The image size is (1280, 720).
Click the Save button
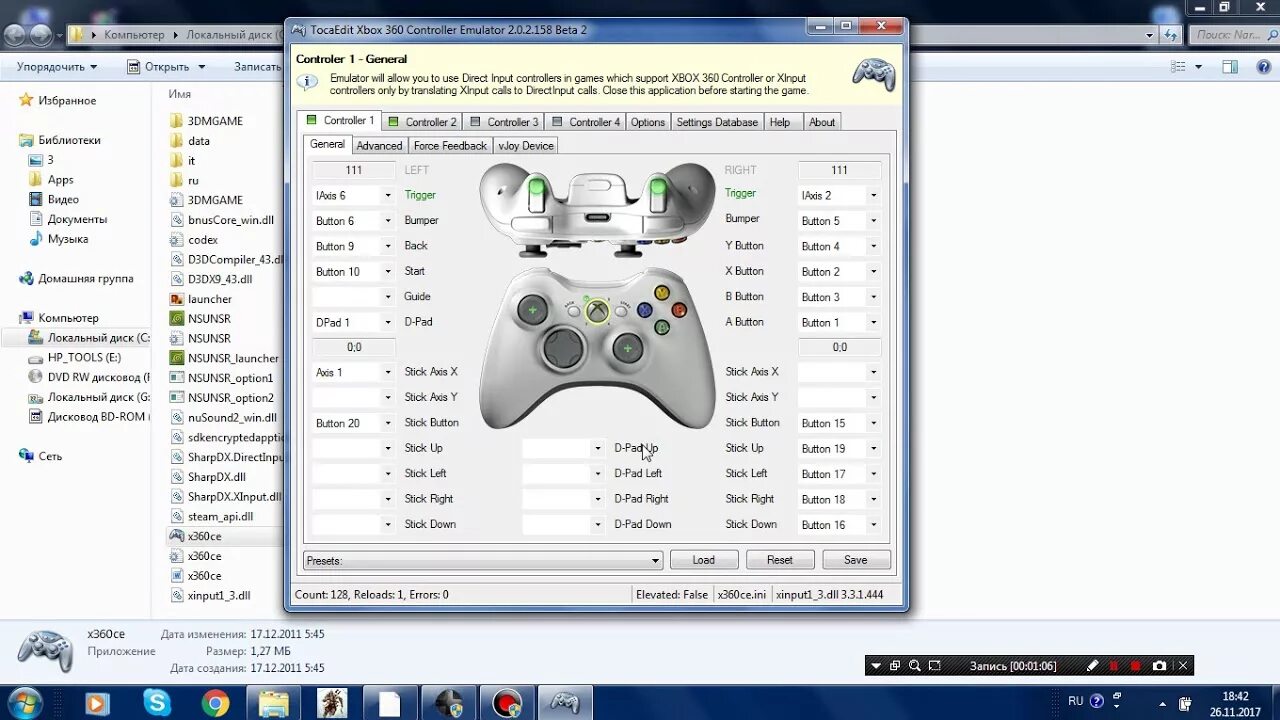(856, 560)
